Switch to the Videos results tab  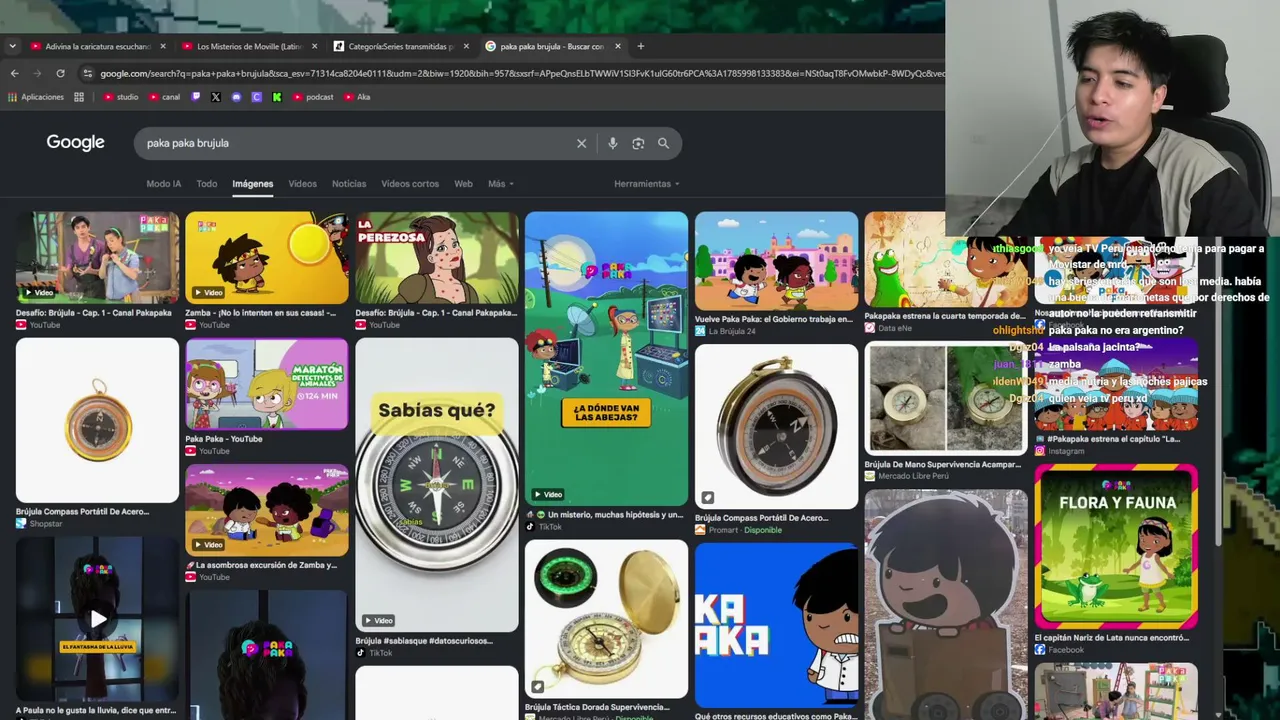[302, 184]
